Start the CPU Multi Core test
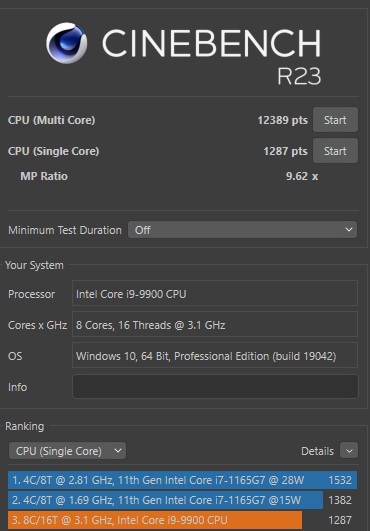Image resolution: width=370 pixels, height=531 pixels. 335,120
